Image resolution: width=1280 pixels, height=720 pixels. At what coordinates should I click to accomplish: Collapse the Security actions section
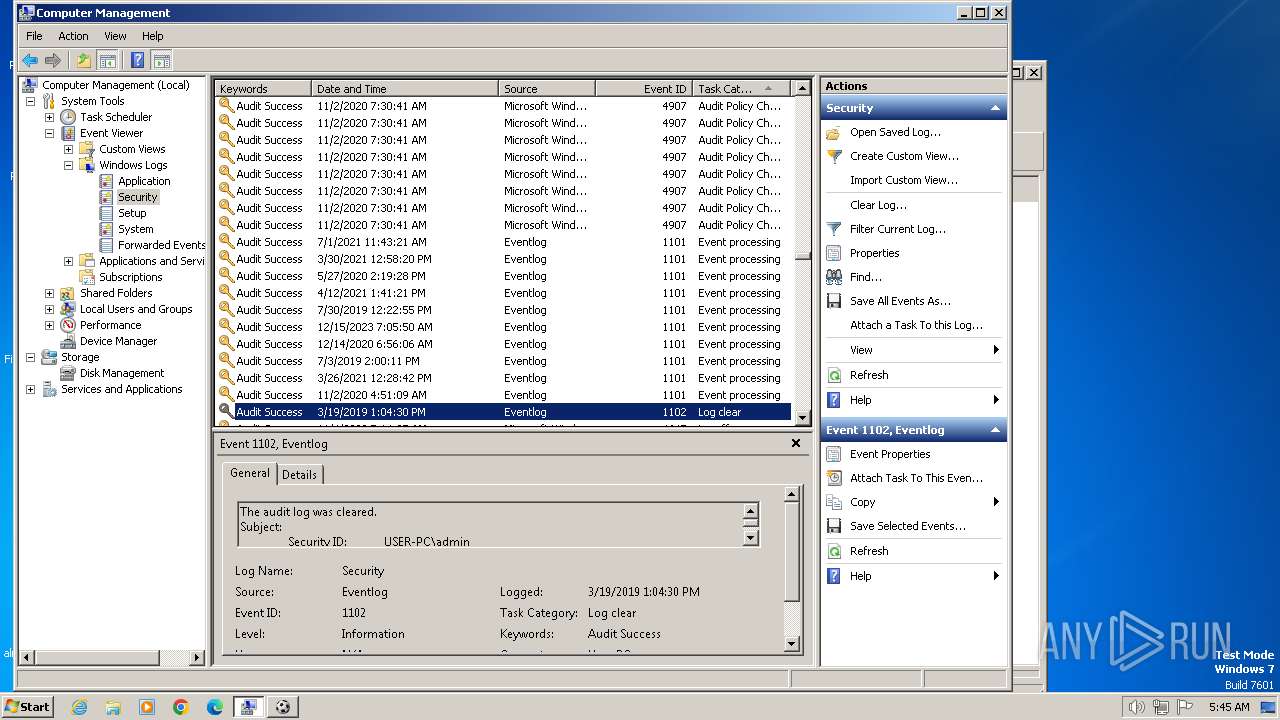(995, 108)
